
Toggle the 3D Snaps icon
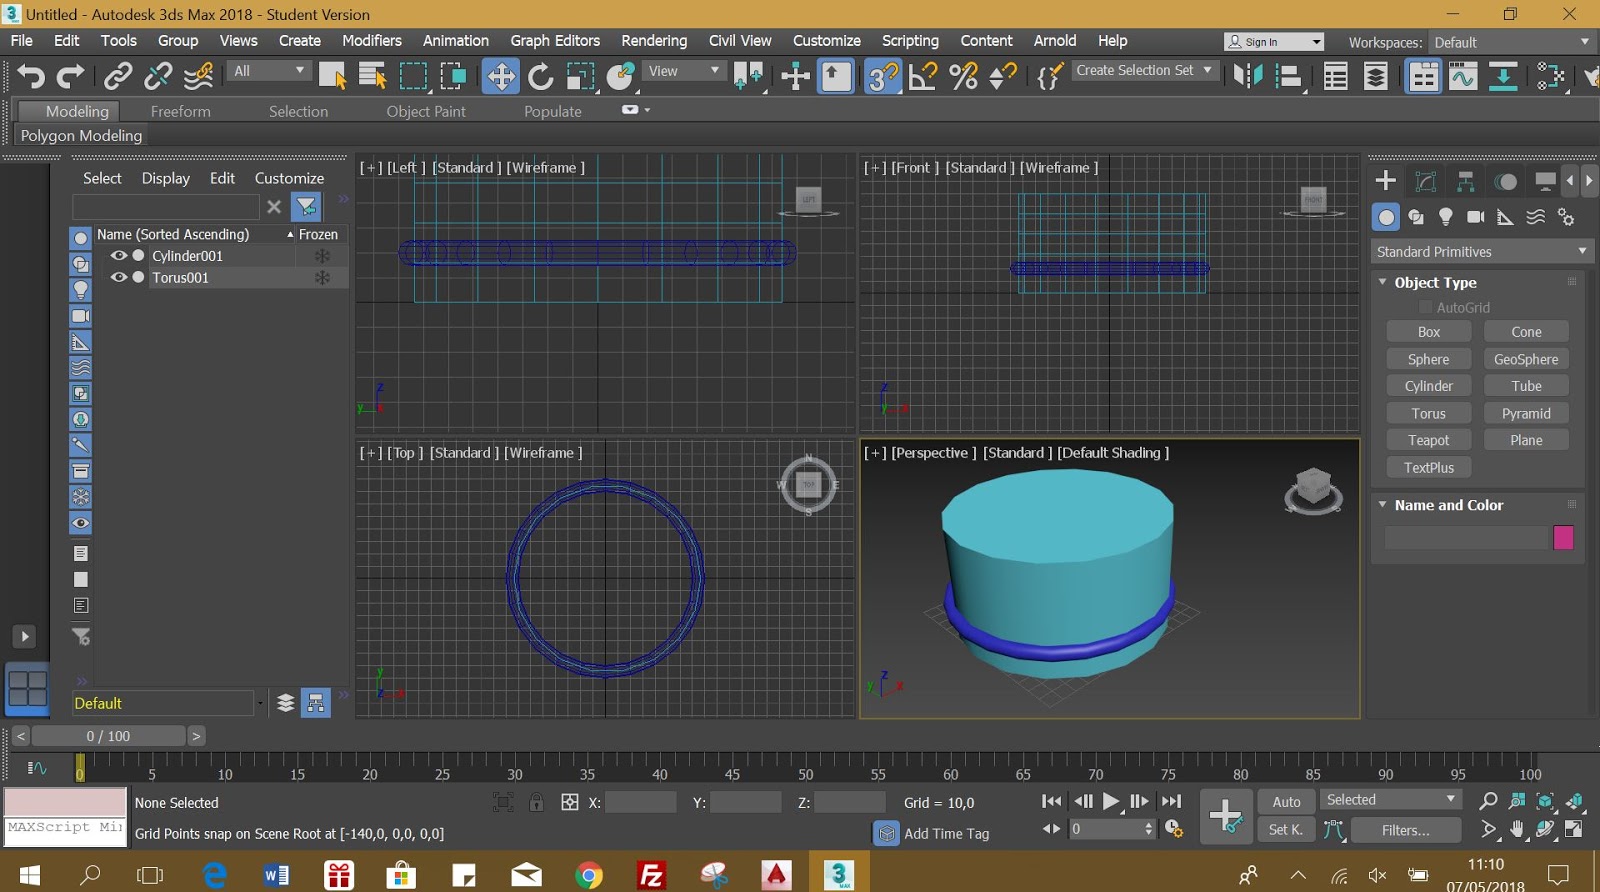[882, 76]
